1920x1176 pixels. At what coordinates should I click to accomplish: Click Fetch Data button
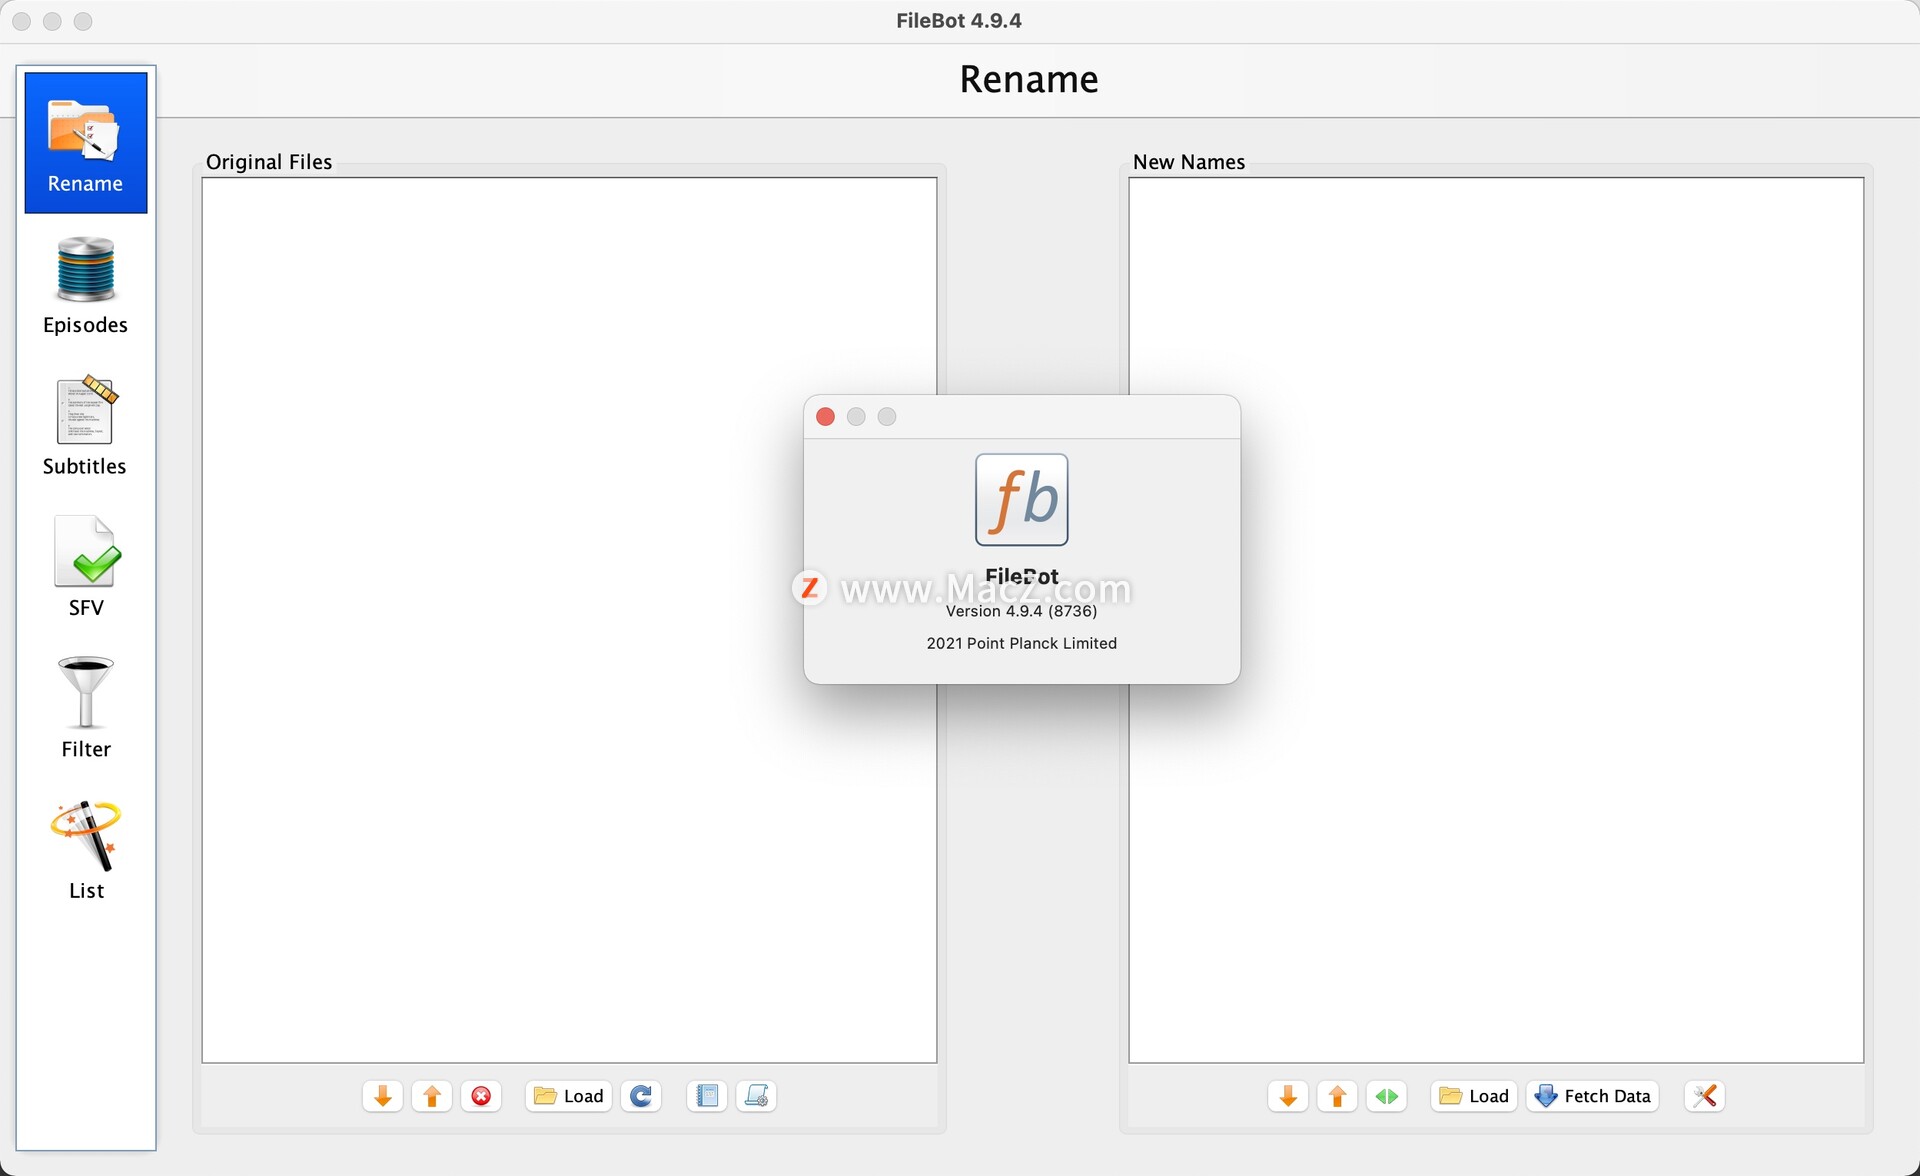(1593, 1096)
